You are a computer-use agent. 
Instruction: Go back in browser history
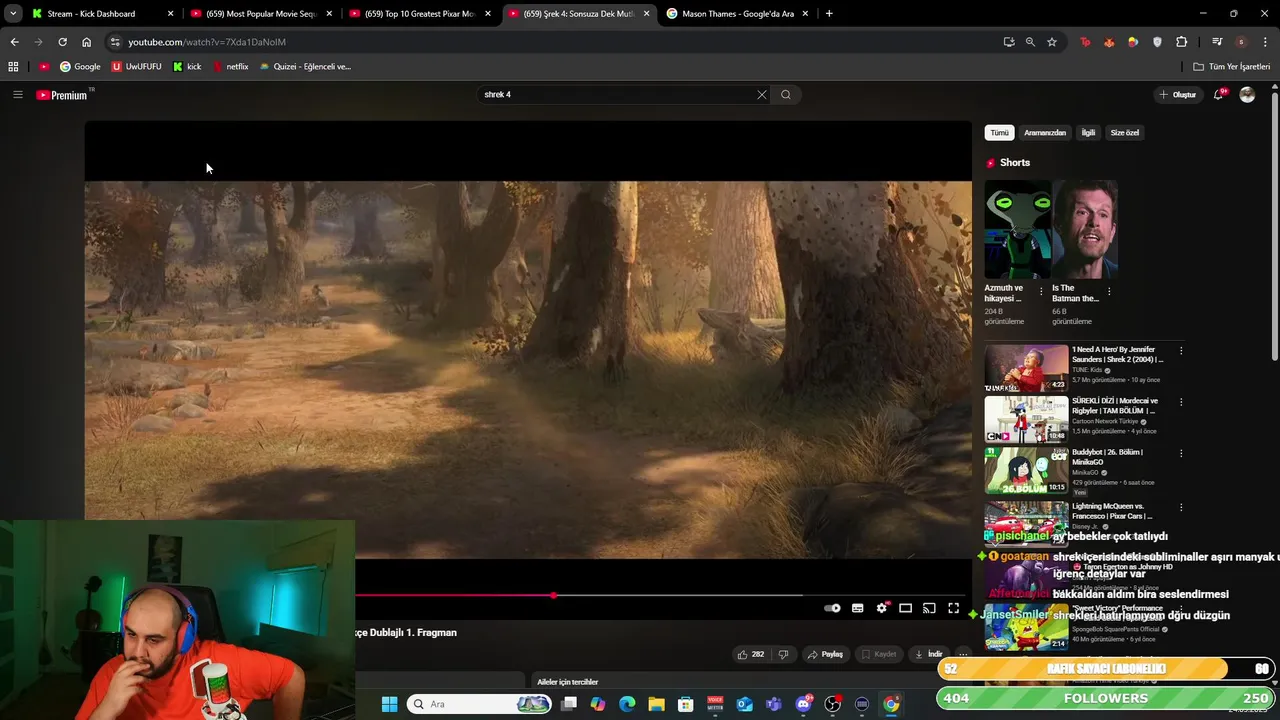14,42
